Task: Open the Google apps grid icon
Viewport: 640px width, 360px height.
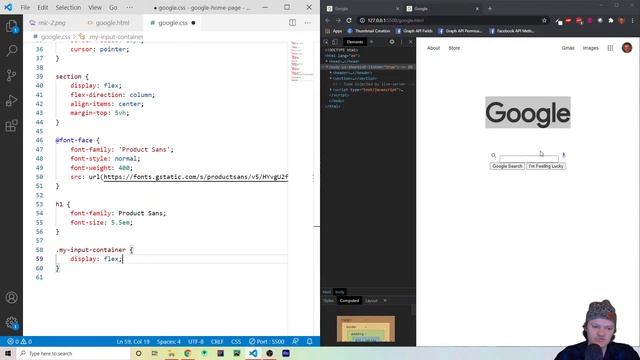Action: coord(610,48)
